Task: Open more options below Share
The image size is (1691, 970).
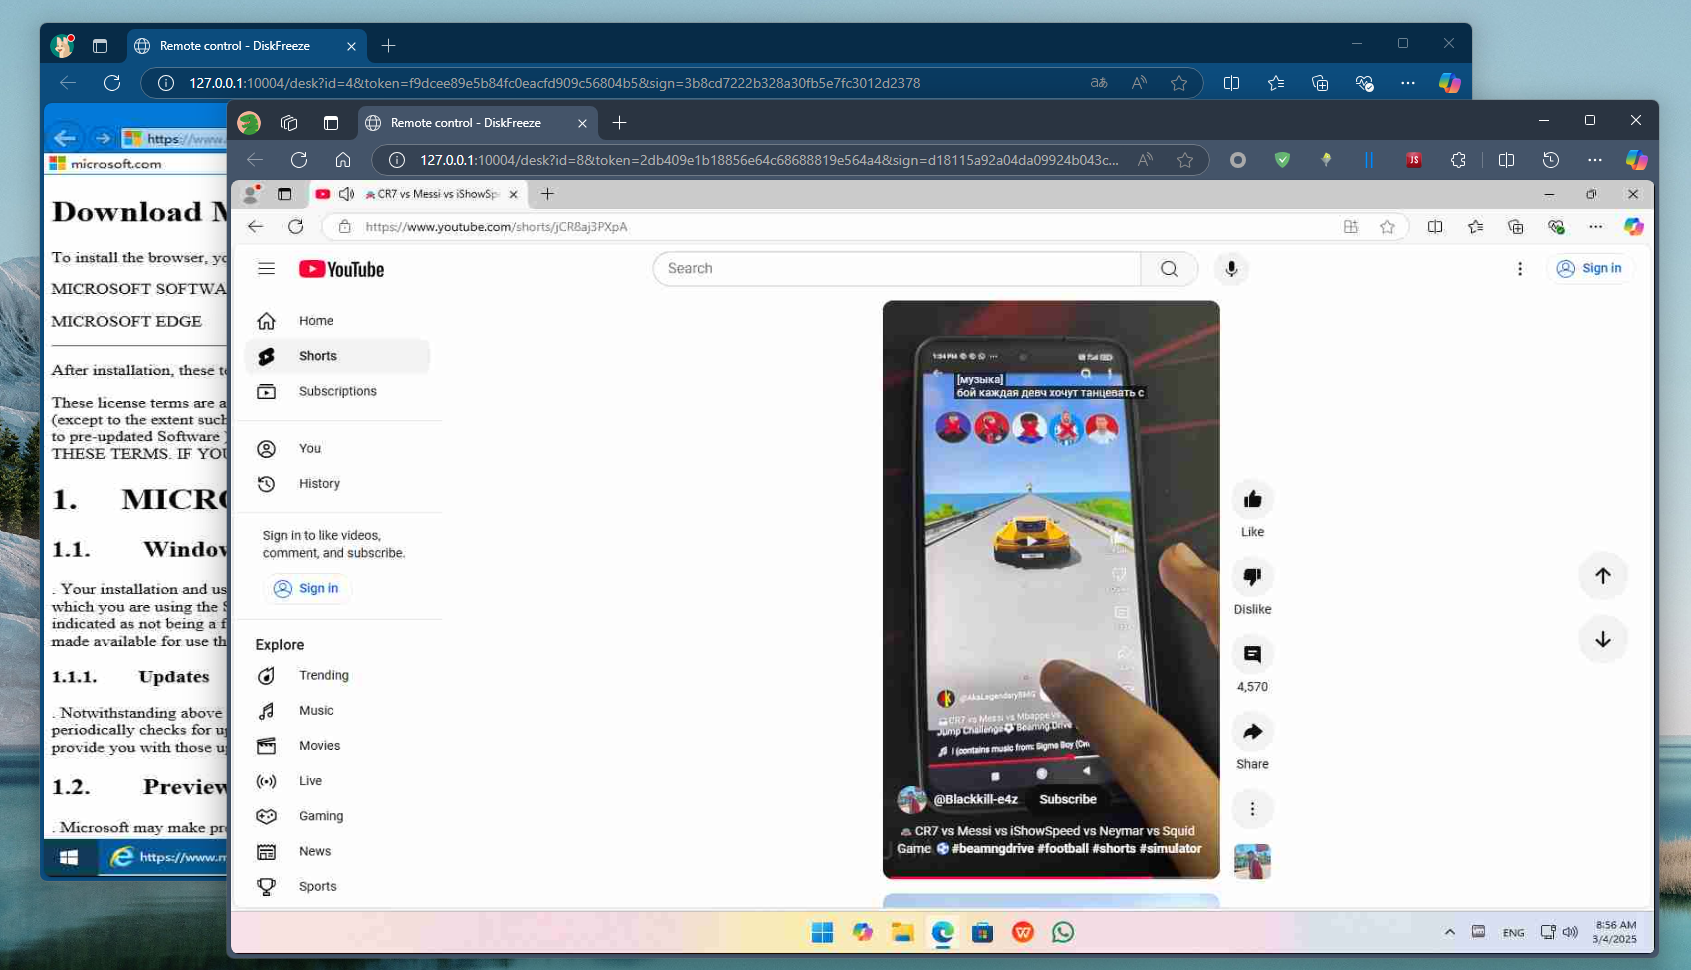Action: click(1252, 809)
